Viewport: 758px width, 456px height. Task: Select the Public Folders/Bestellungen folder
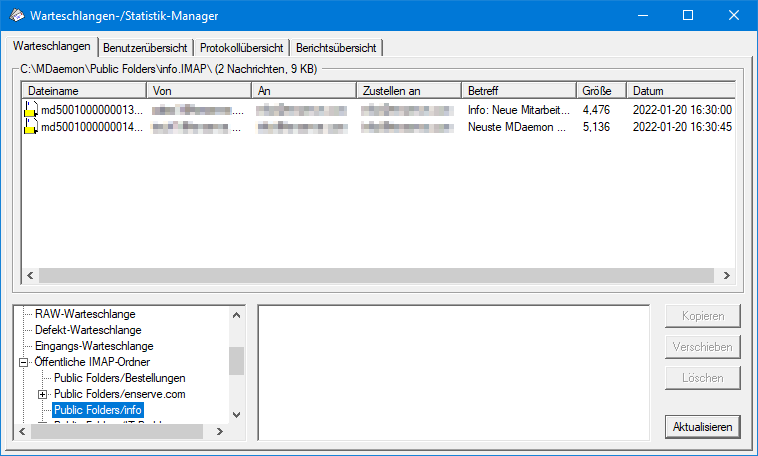(120, 378)
